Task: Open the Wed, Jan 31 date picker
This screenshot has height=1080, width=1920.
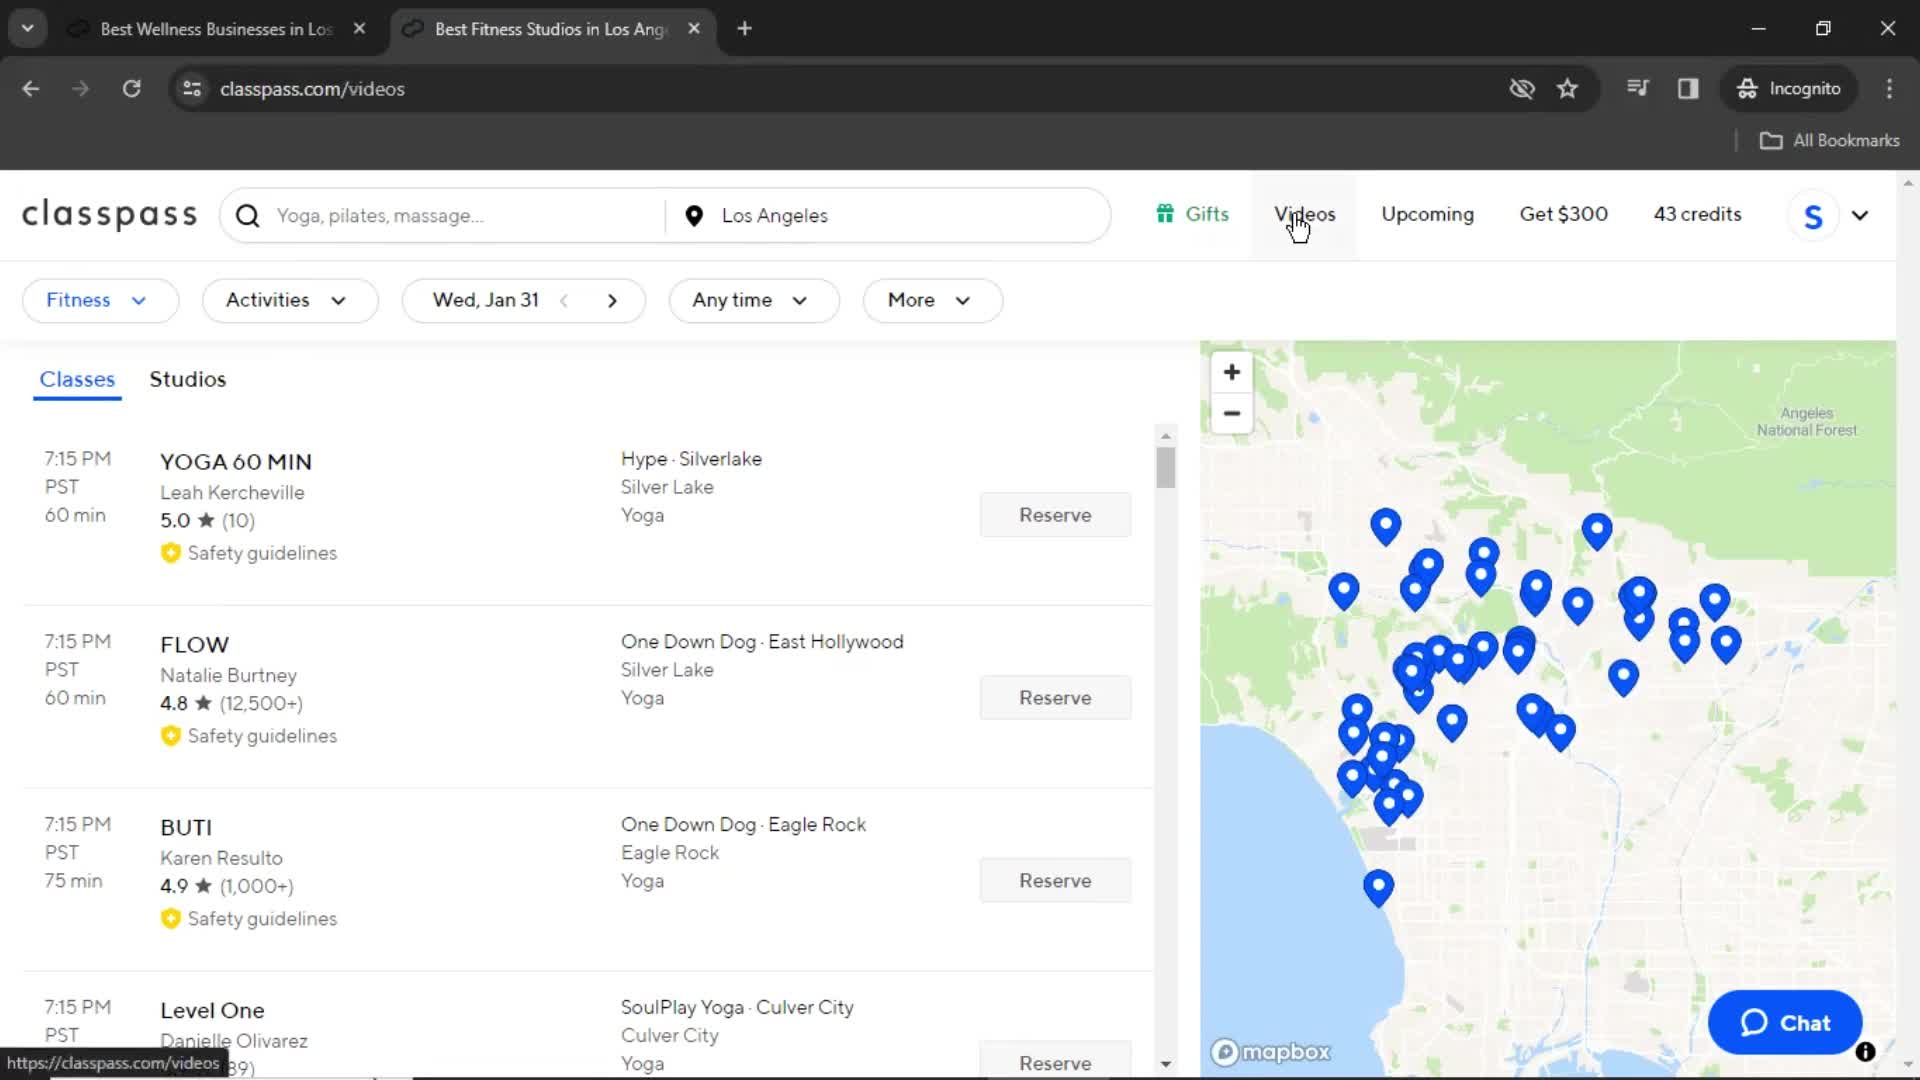Action: pos(486,301)
